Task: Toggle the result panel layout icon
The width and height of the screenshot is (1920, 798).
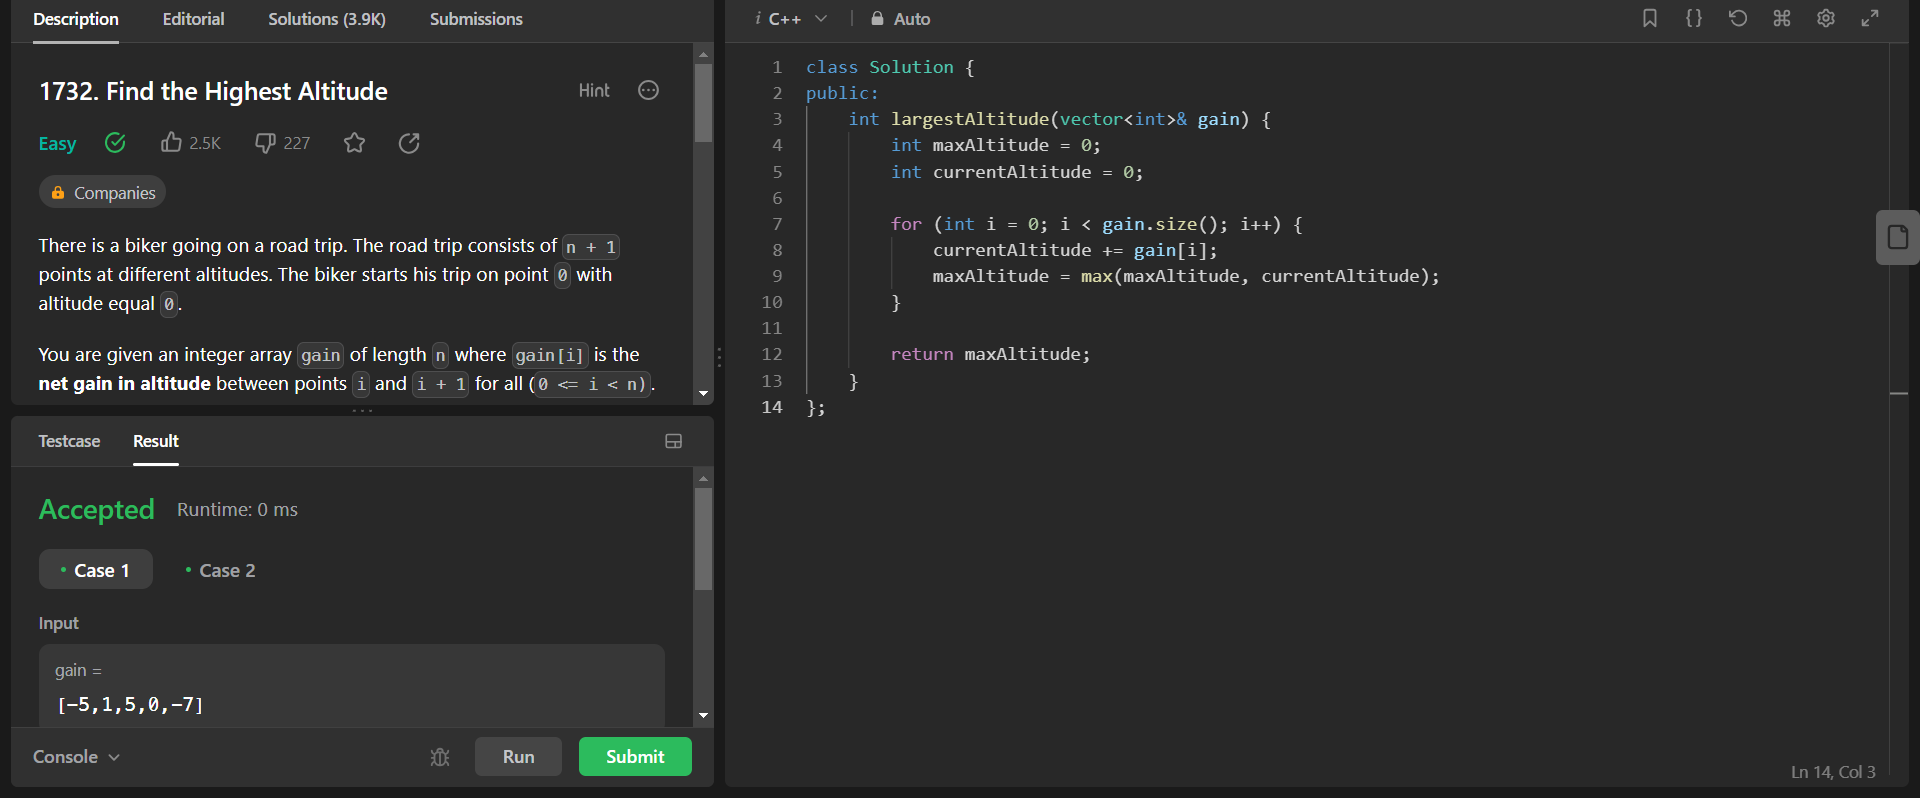Action: 674,441
